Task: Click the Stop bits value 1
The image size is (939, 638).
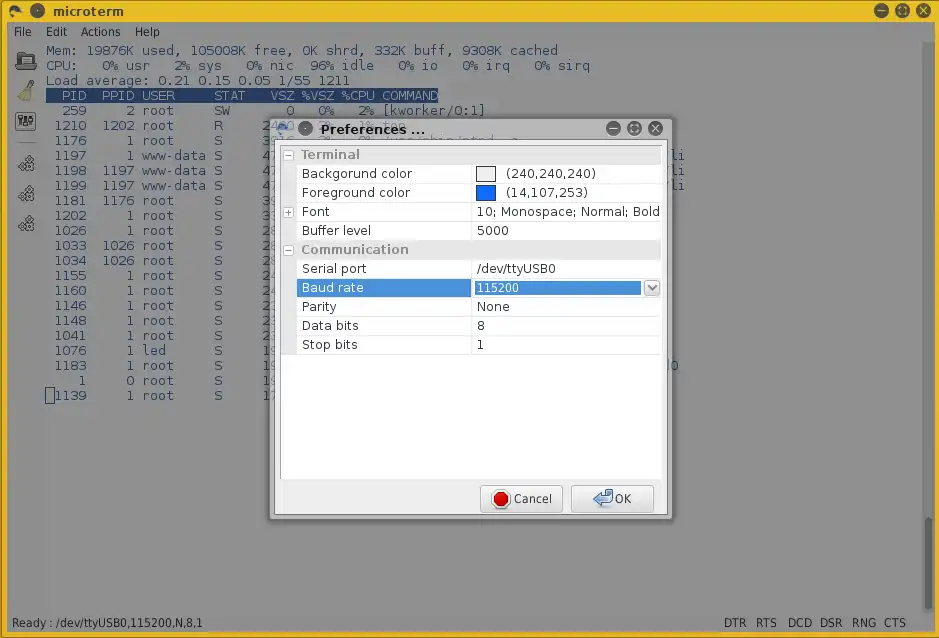Action: tap(480, 345)
